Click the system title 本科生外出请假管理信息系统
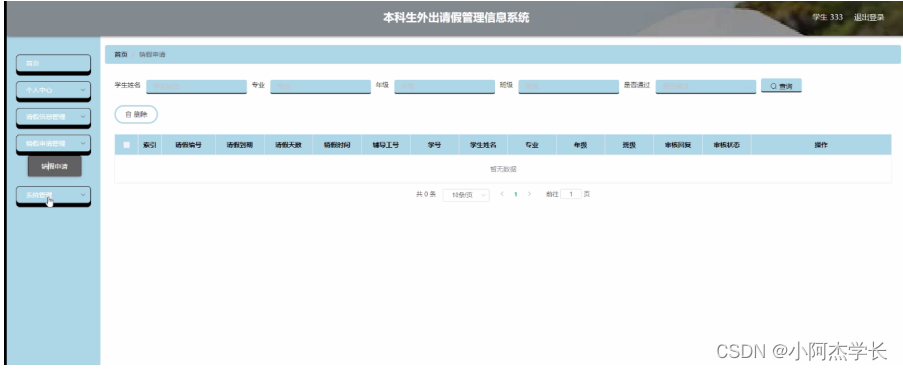903x370 pixels. coord(456,17)
